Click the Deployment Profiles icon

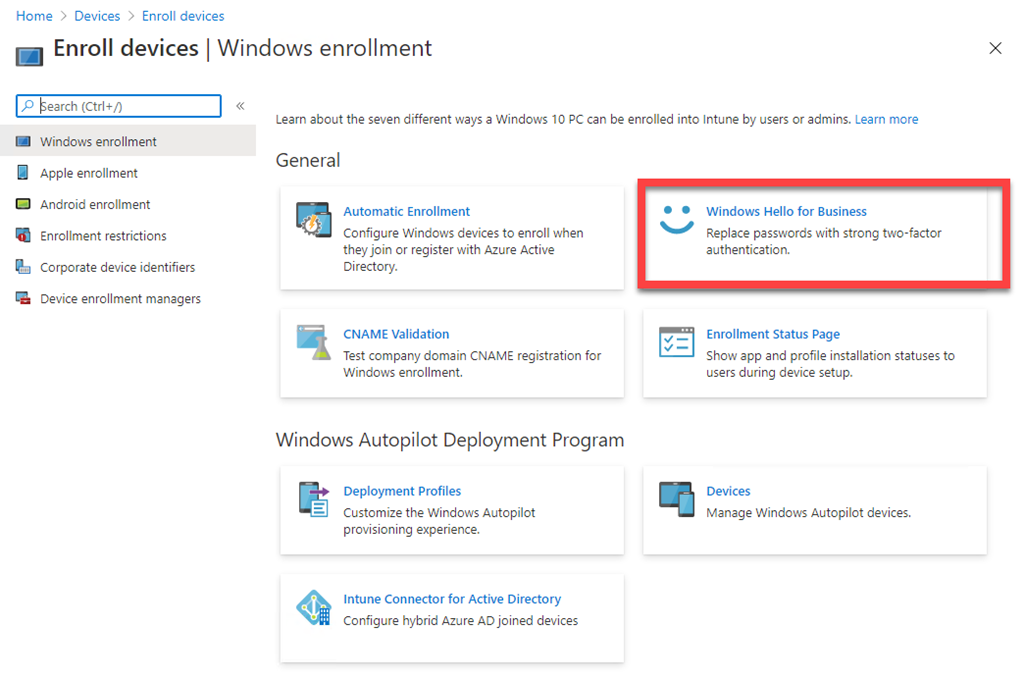pyautogui.click(x=313, y=499)
